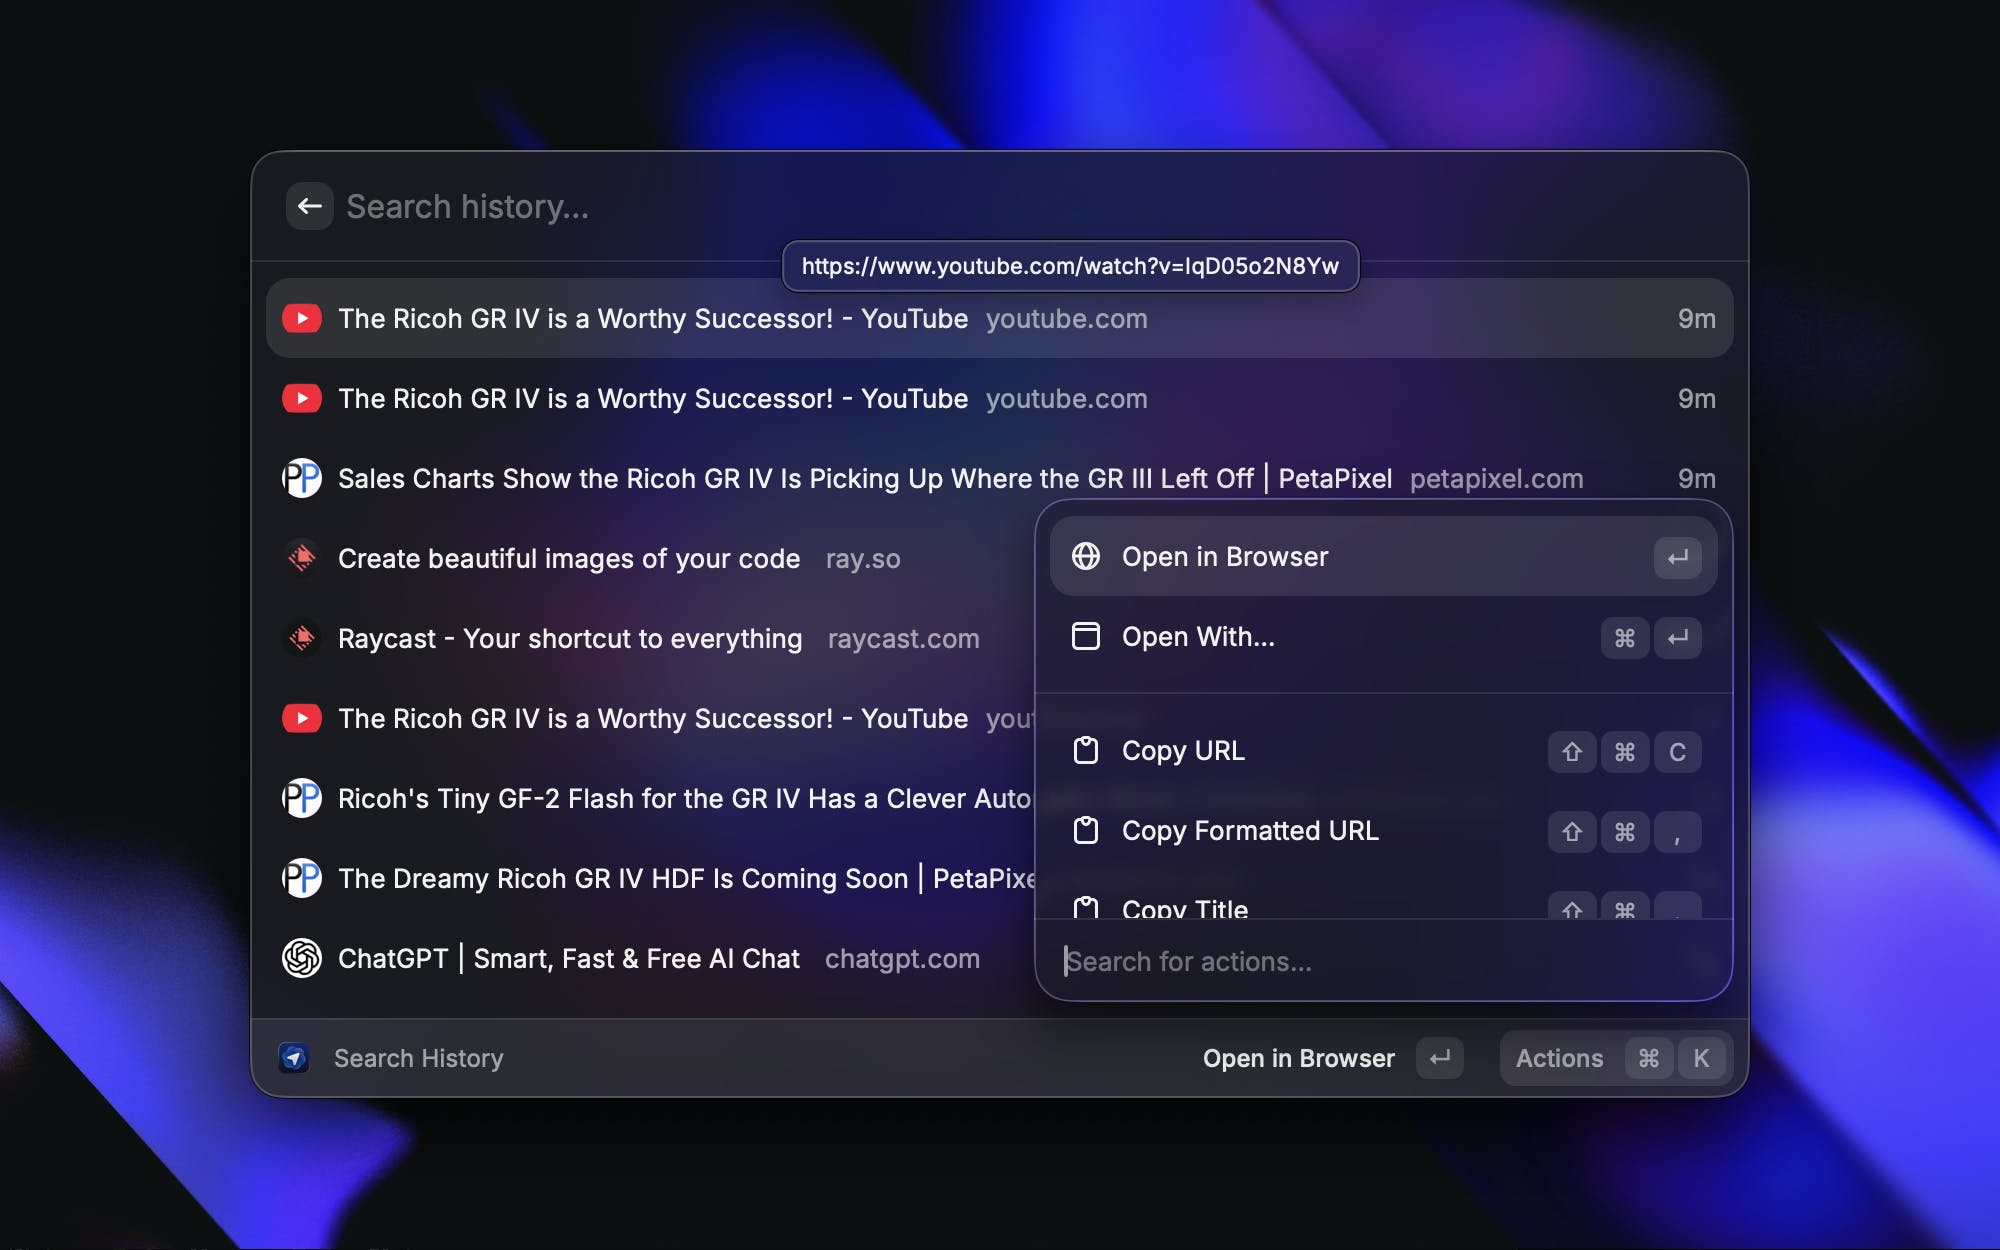
Task: Click the ChatGPT logo icon
Action: (x=302, y=959)
